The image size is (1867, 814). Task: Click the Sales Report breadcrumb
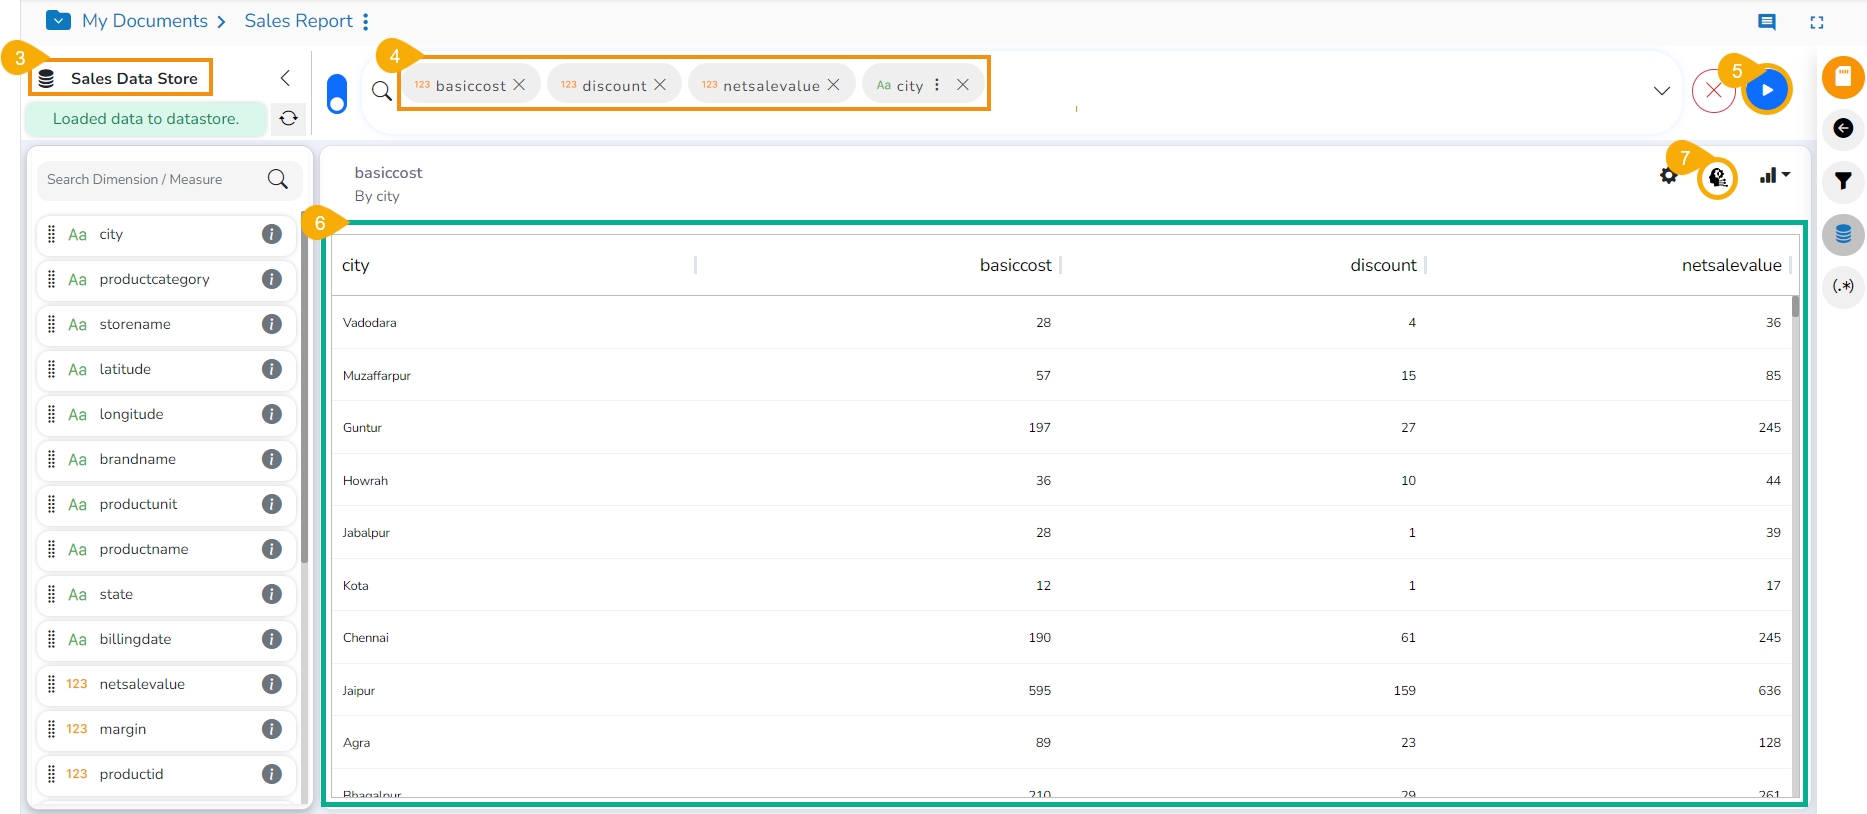[298, 21]
